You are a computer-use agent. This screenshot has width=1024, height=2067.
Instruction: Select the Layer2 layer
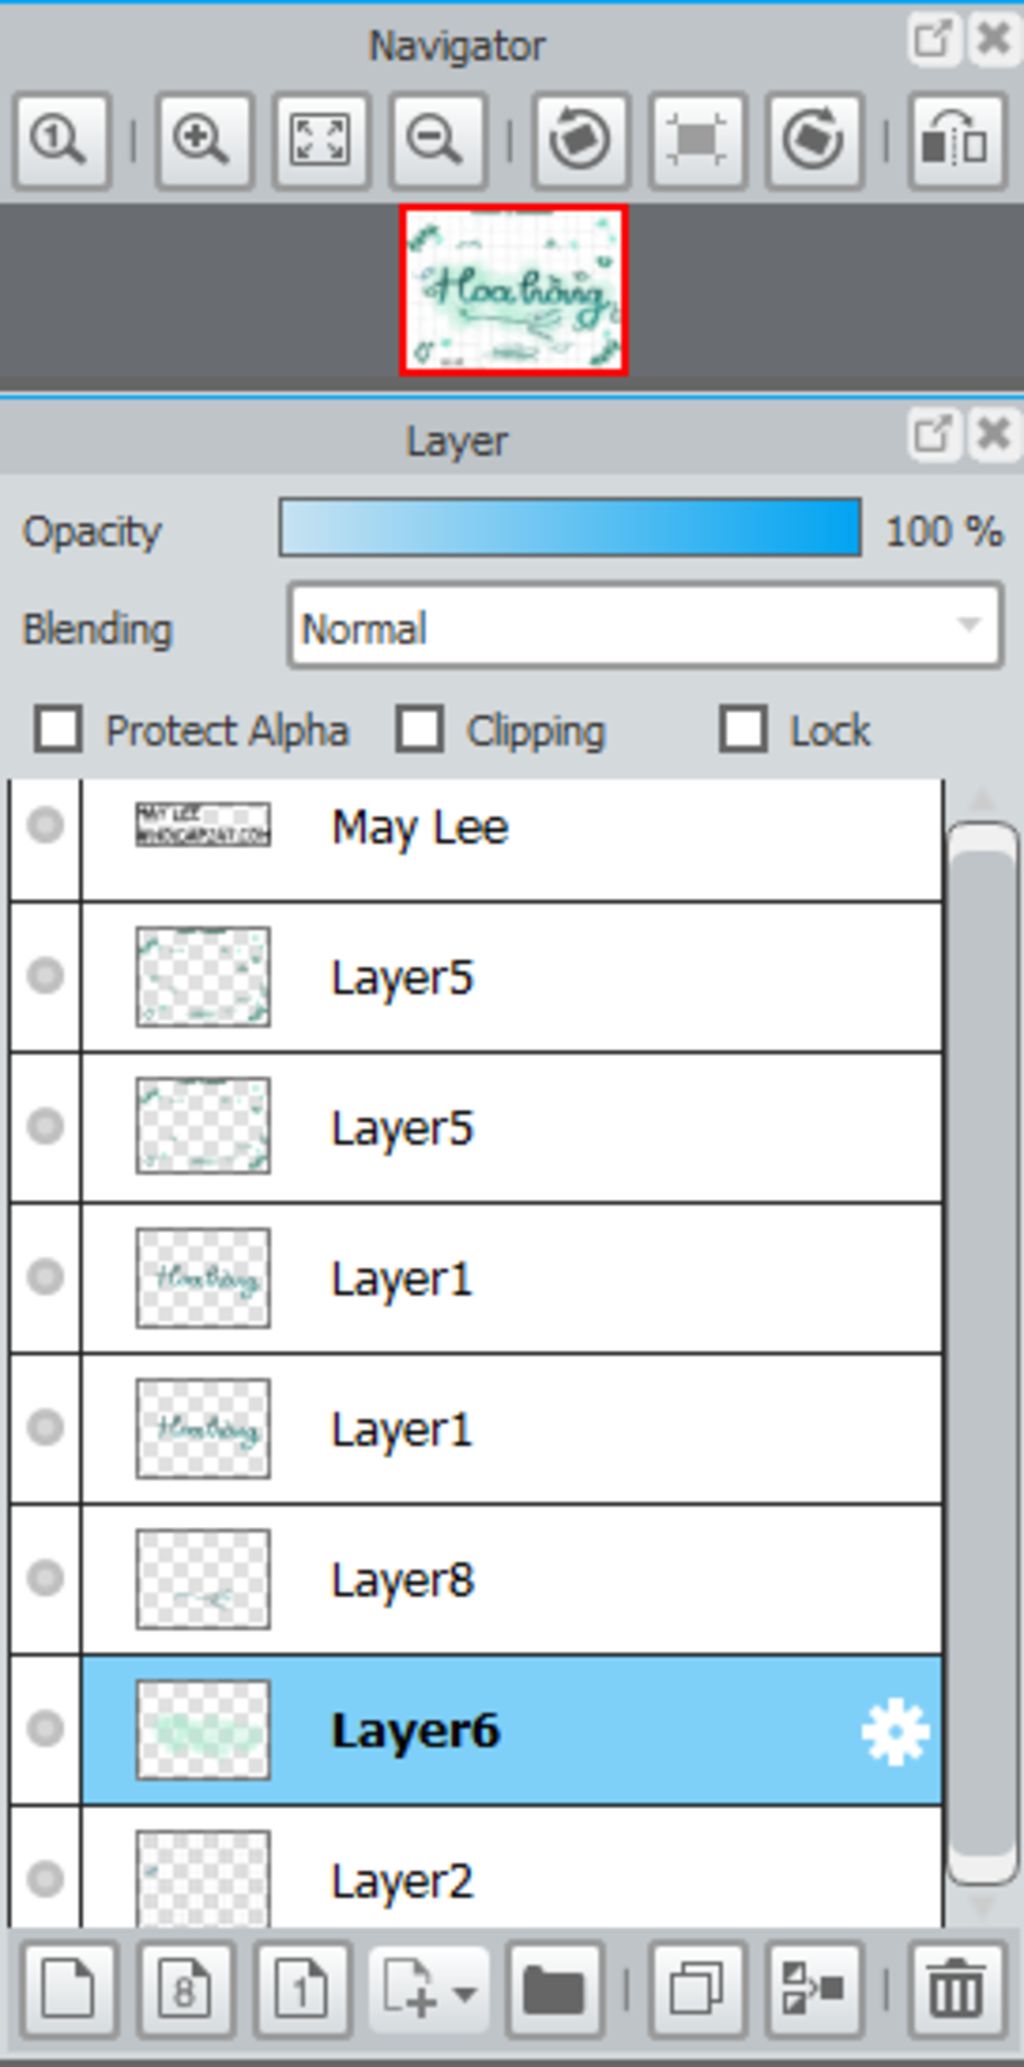510,1878
